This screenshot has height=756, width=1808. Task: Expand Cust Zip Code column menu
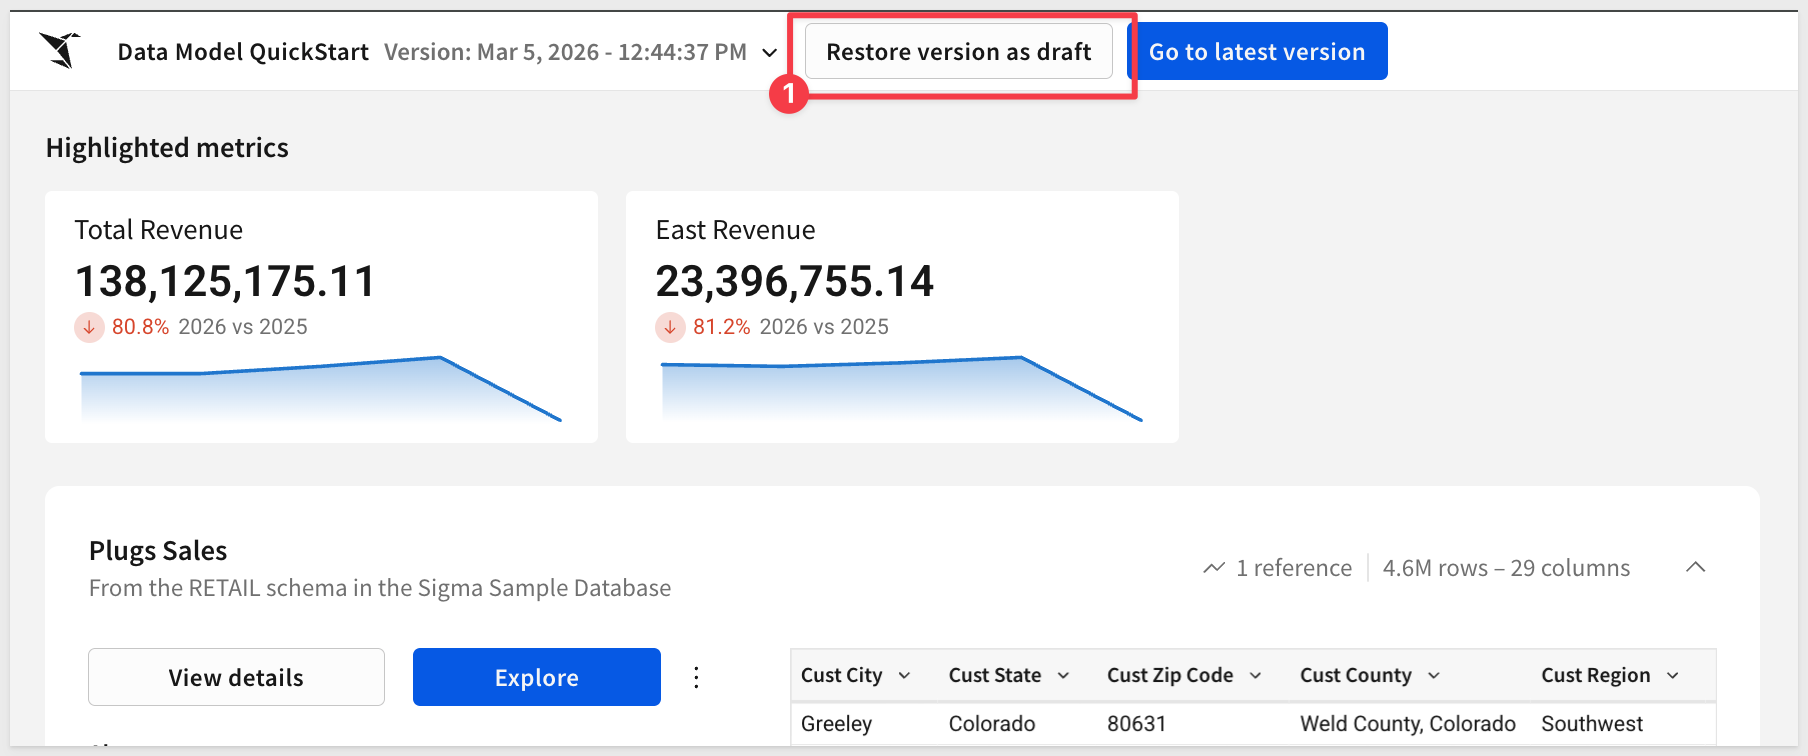coord(1255,676)
